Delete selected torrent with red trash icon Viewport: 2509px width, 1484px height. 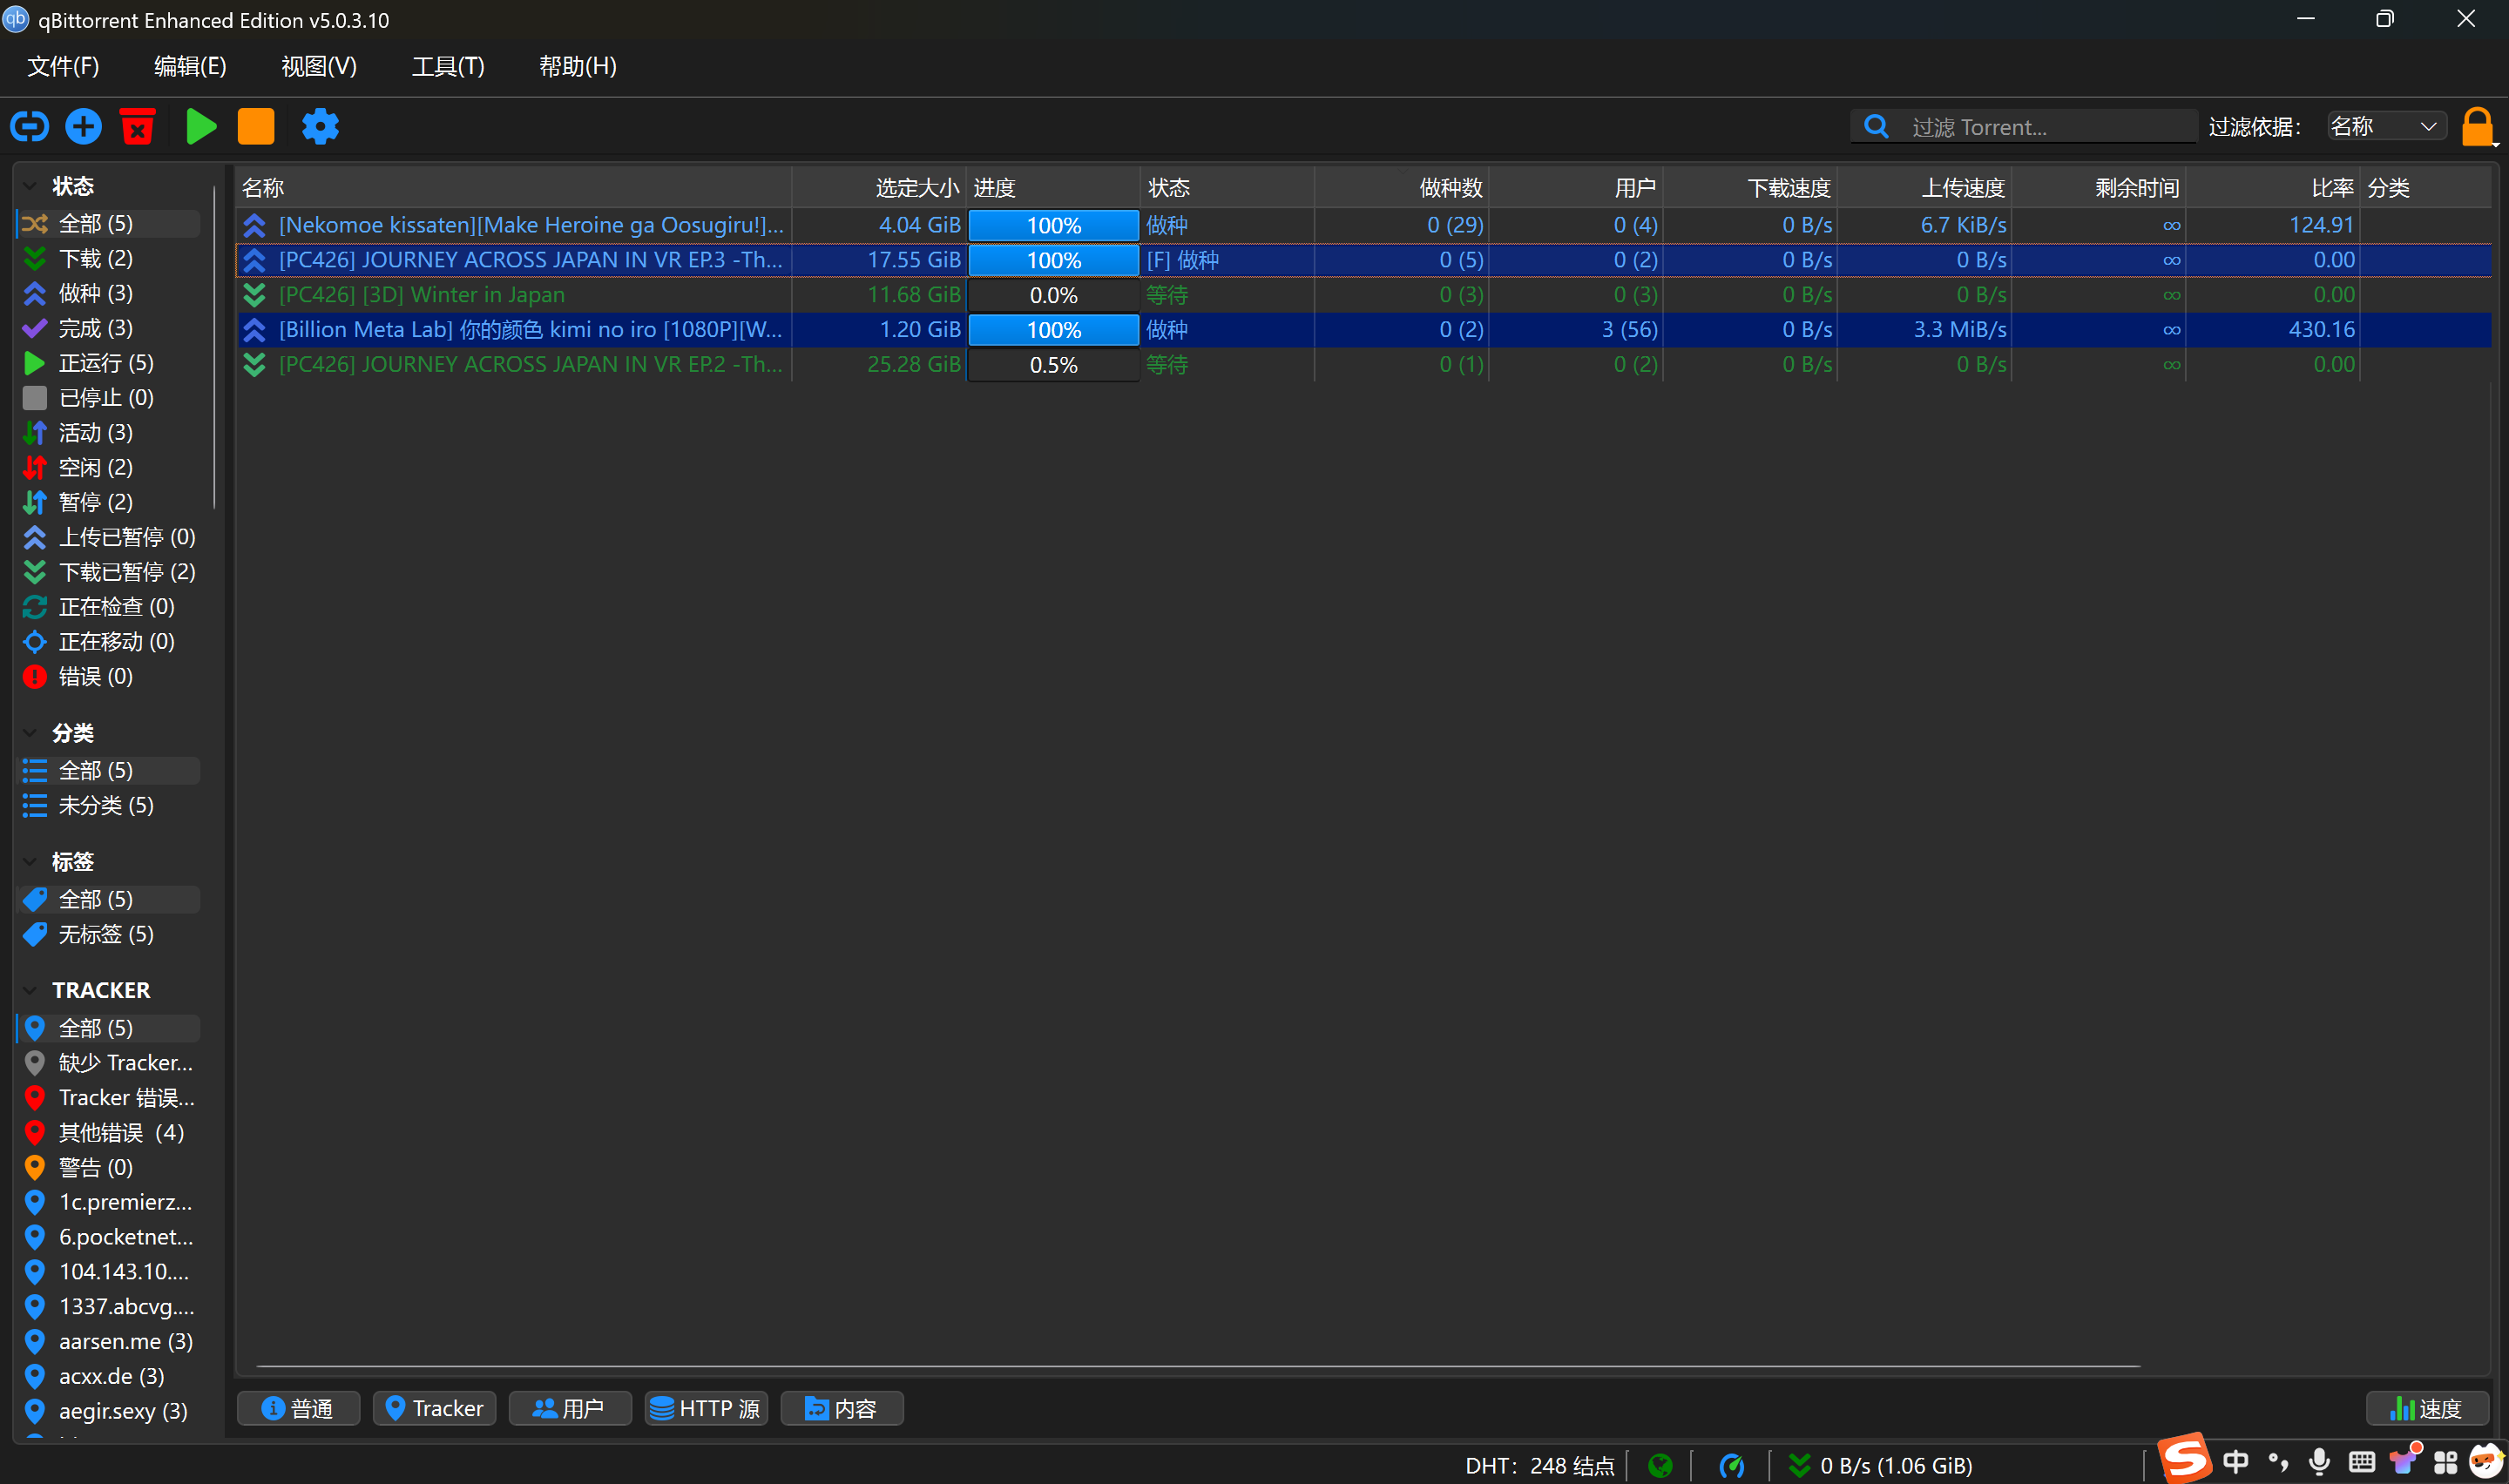coord(138,127)
